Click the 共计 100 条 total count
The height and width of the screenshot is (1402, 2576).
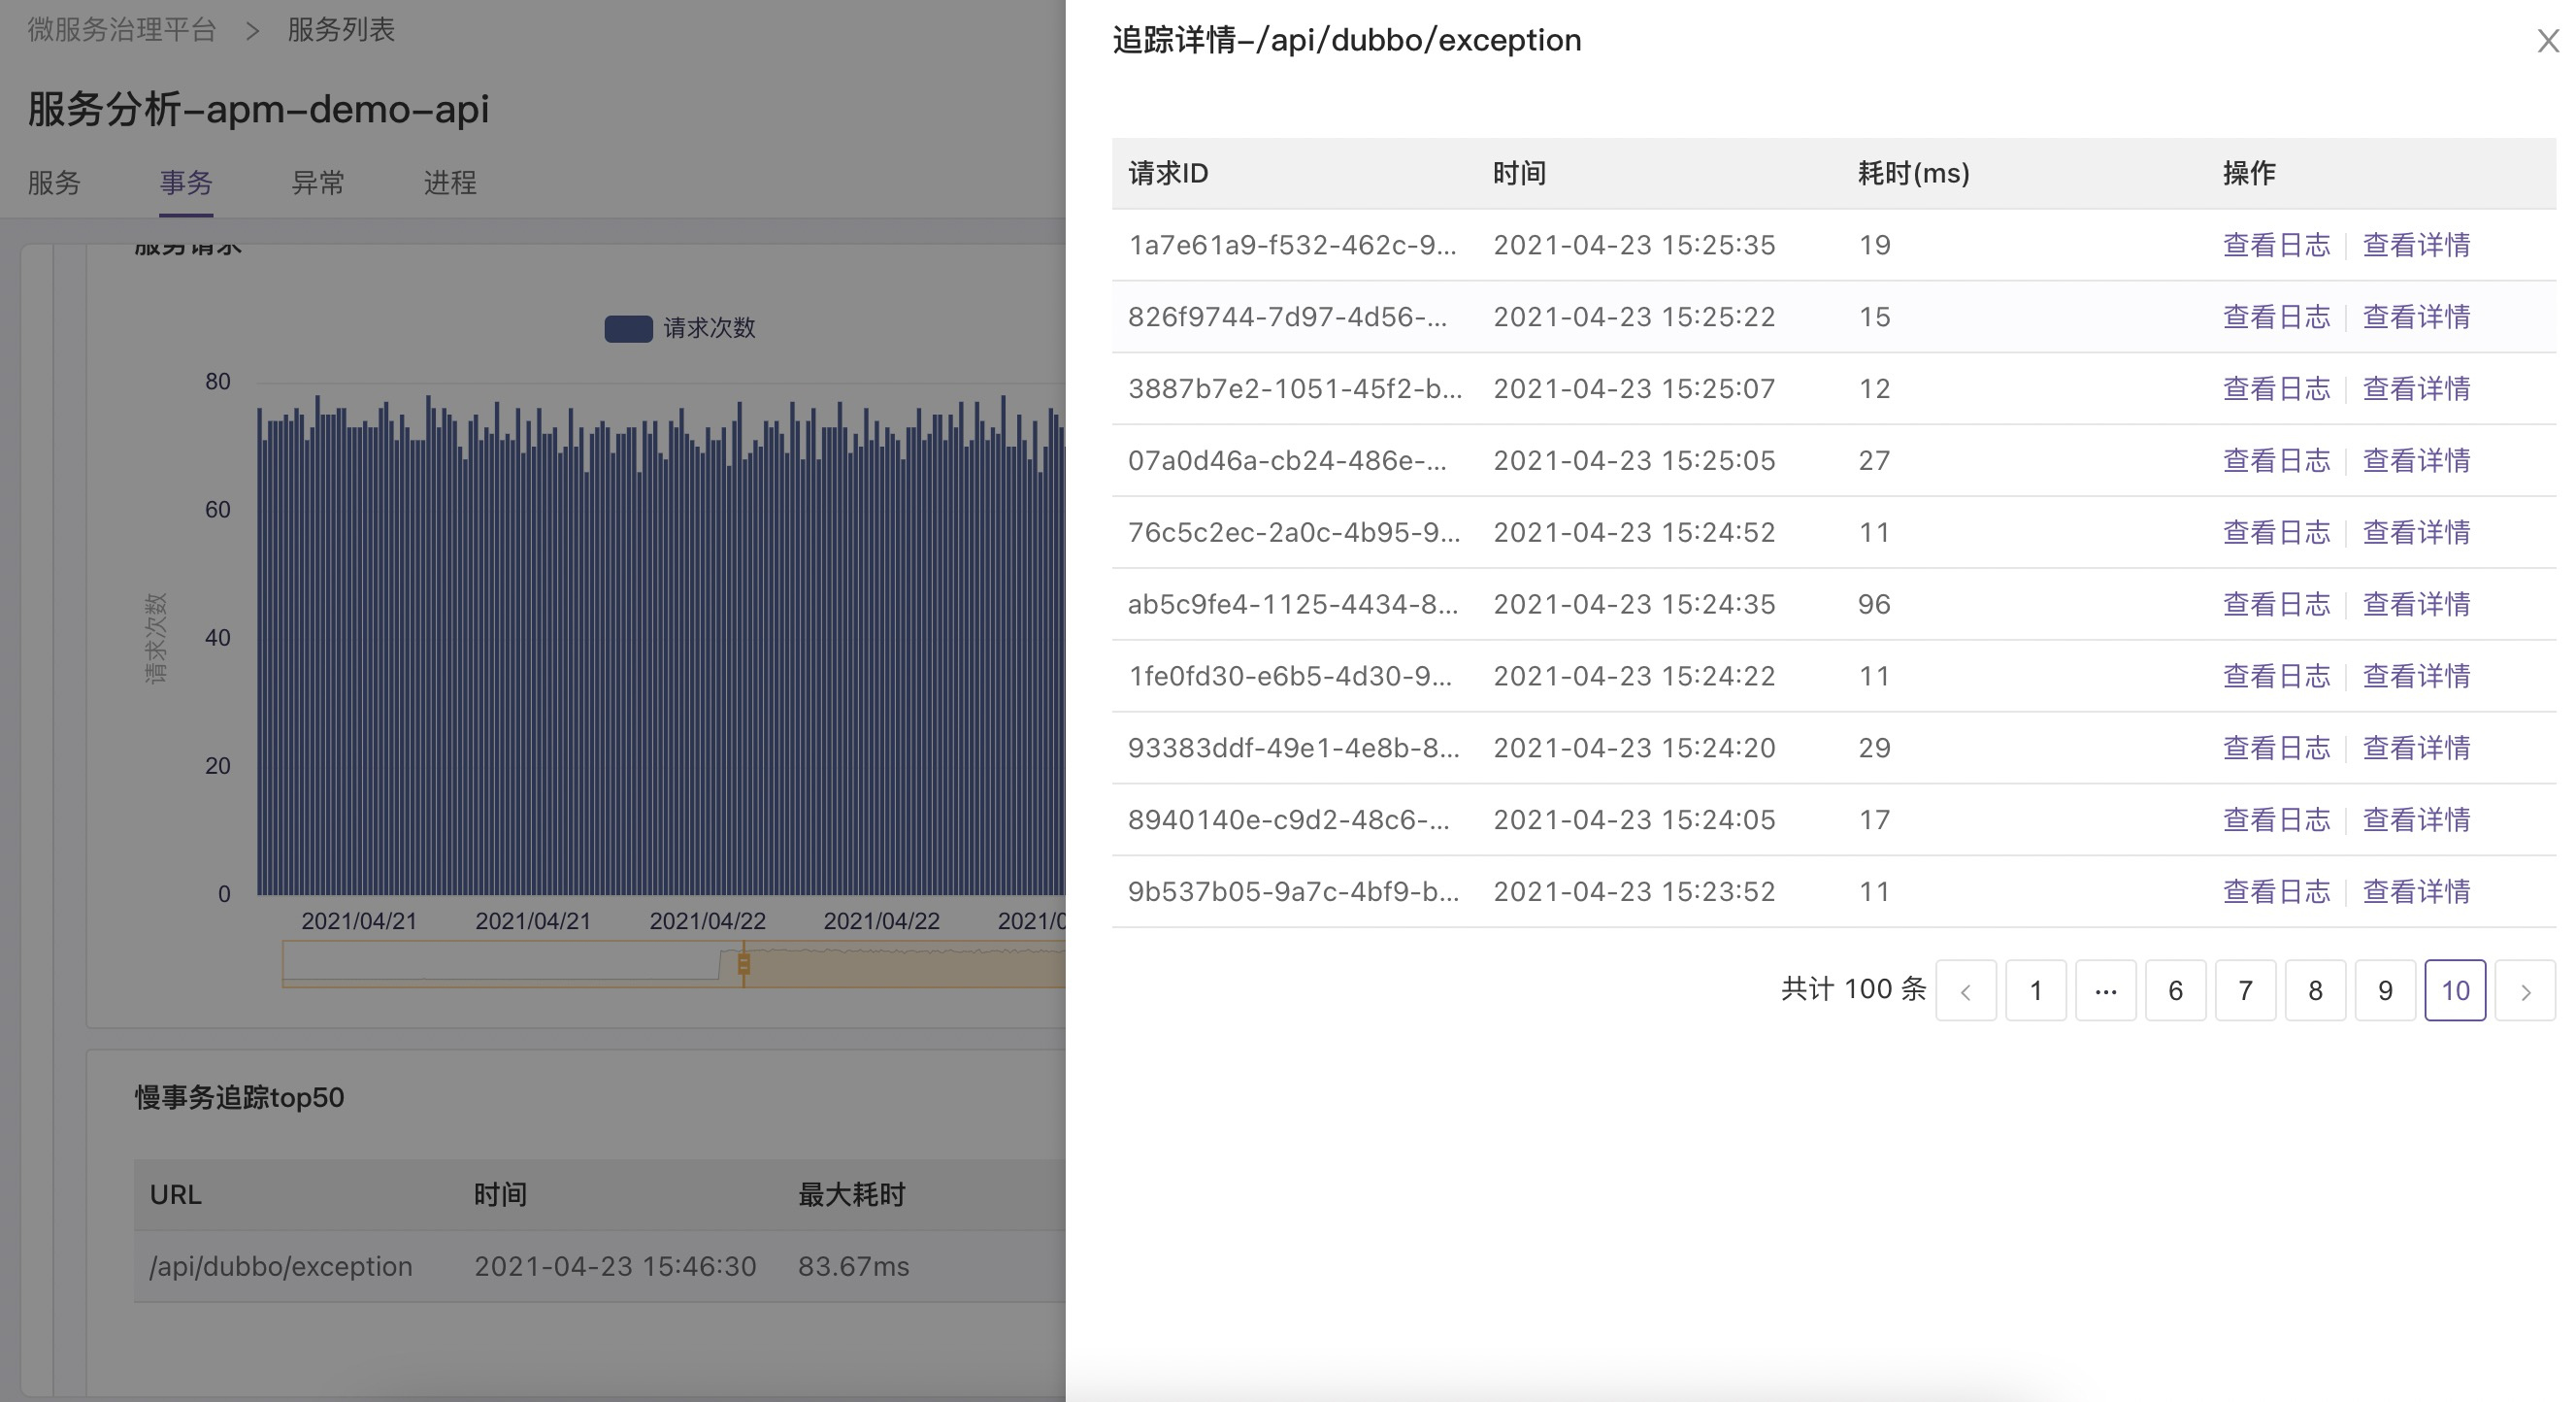tap(1853, 989)
